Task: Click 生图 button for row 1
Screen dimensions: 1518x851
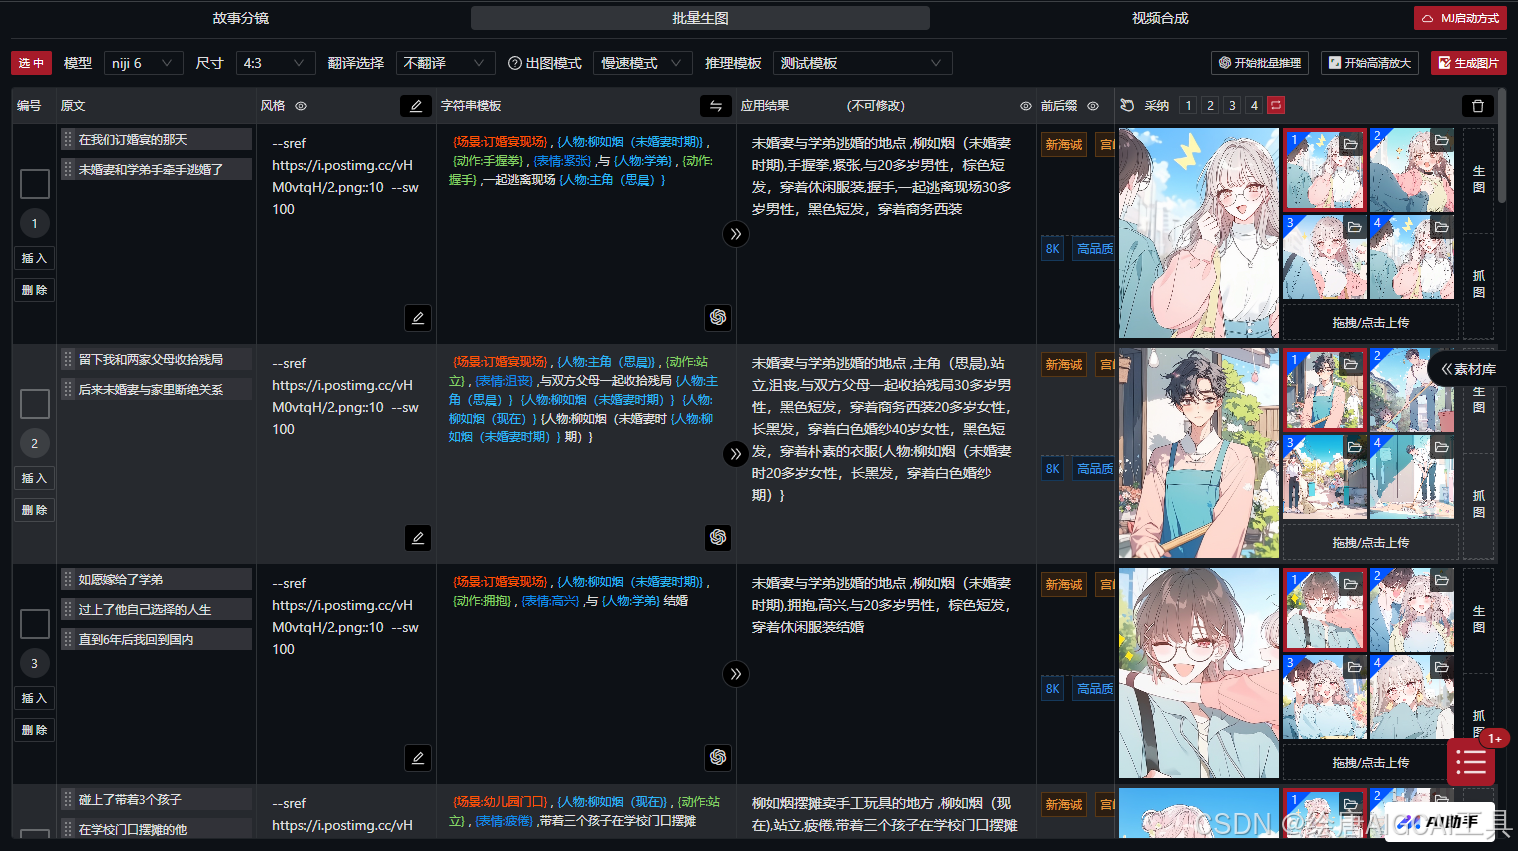Action: pos(1478,180)
